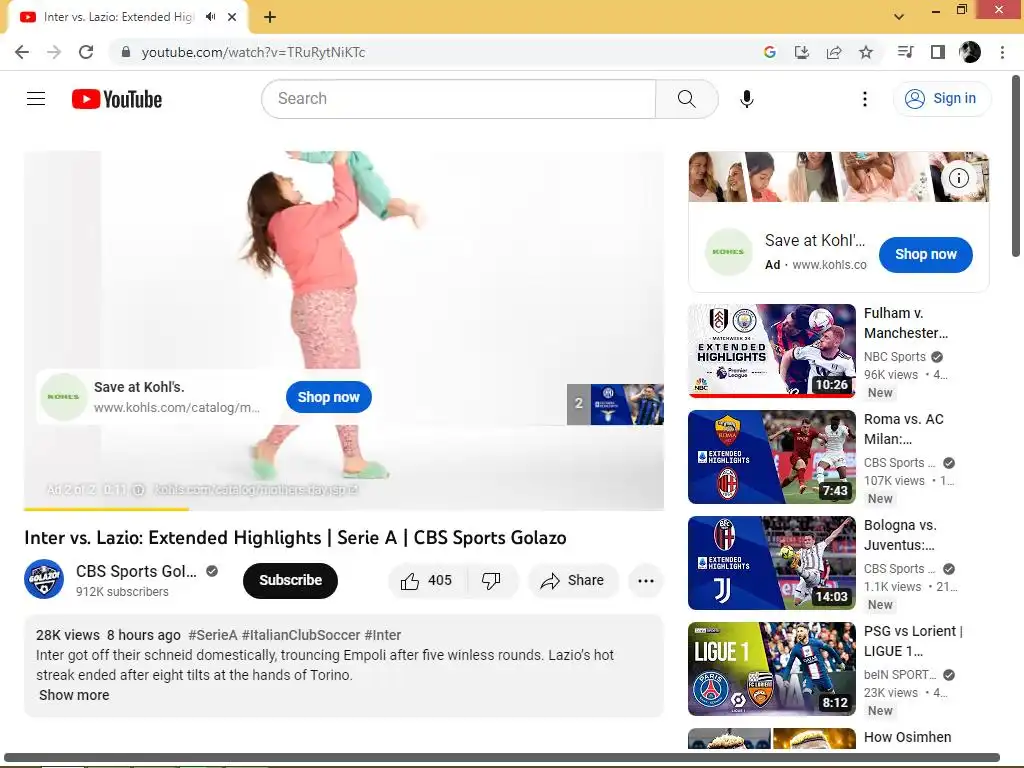1024x768 pixels.
Task: Open PSG vs Lorient thumbnail
Action: click(772, 669)
